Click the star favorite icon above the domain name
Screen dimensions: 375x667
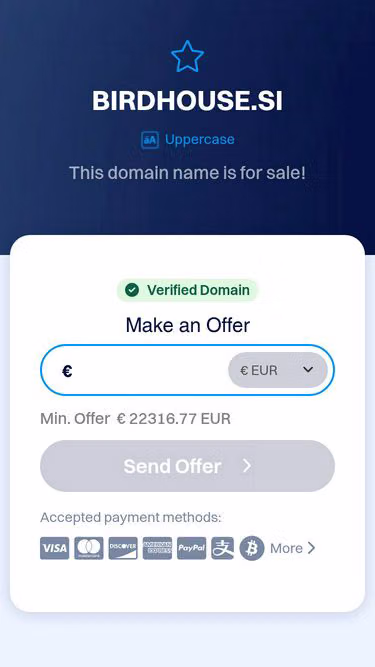(188, 56)
